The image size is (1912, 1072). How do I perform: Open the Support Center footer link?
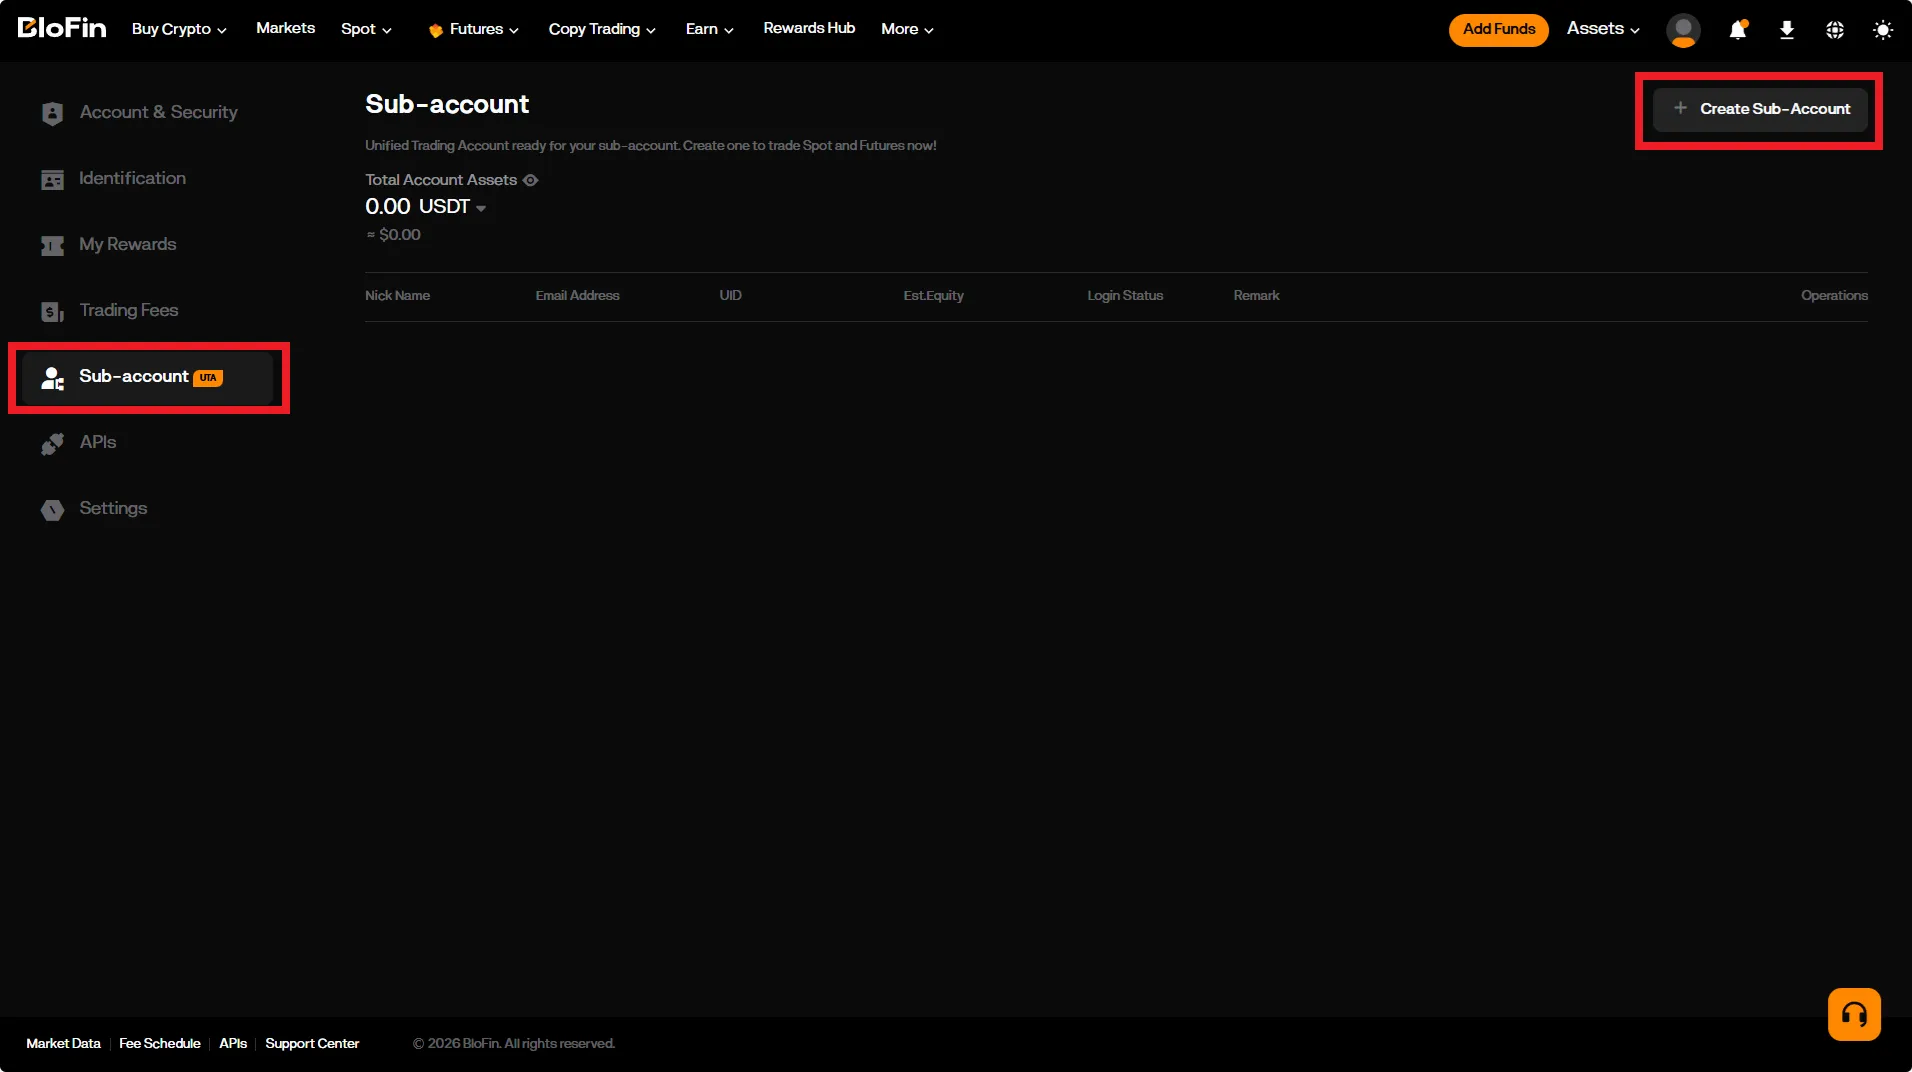(312, 1043)
